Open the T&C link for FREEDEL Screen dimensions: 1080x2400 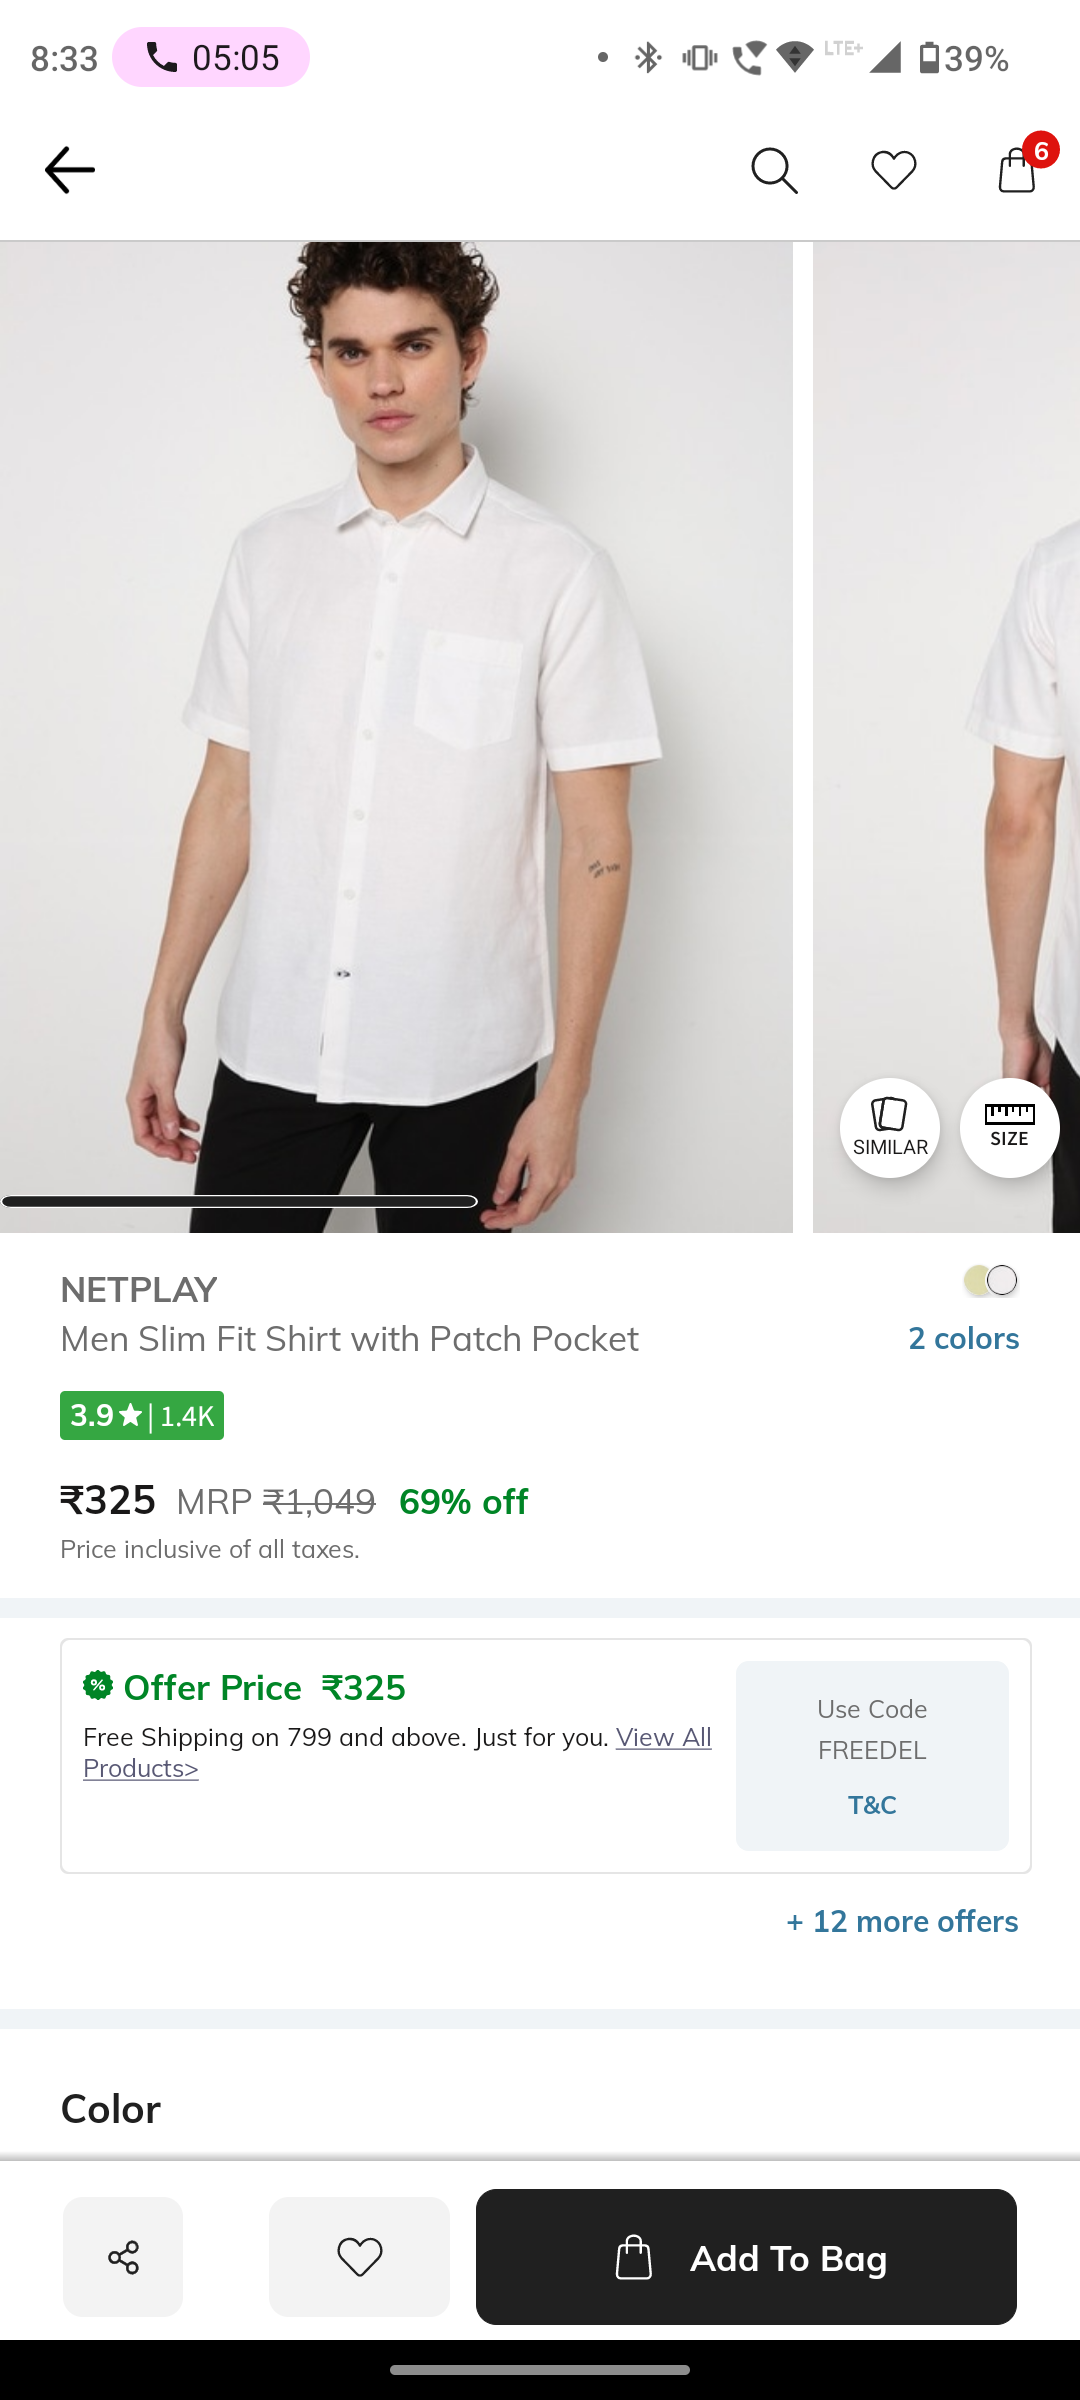coord(872,1805)
